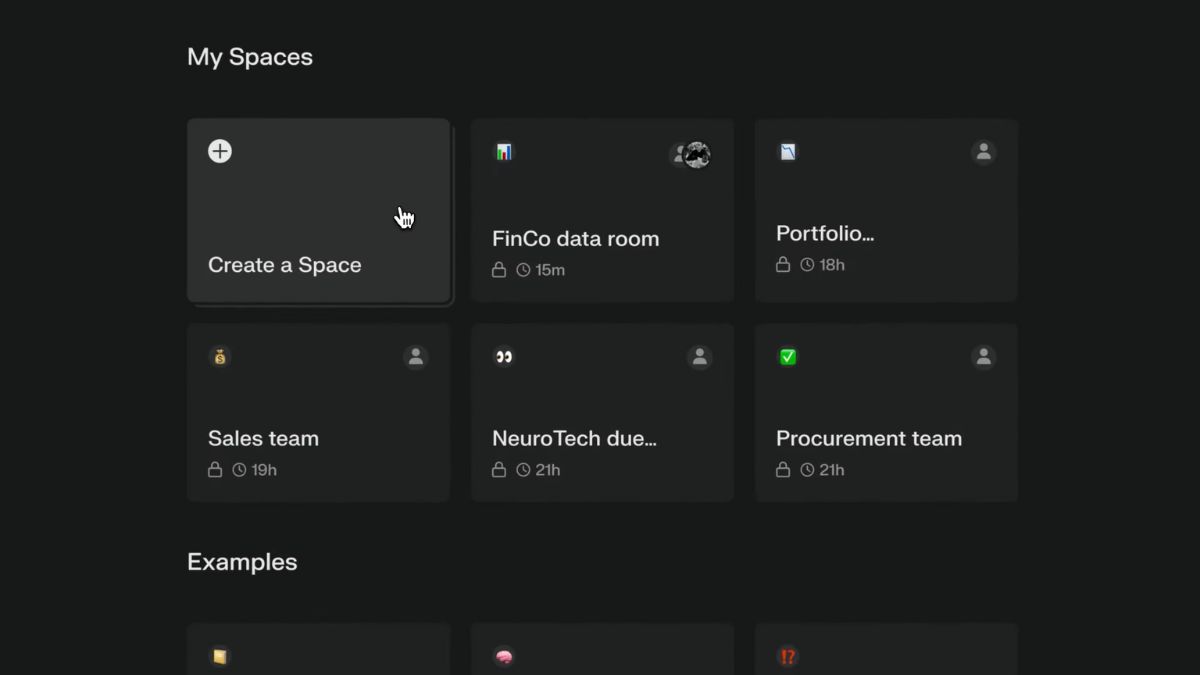Select the interrobang icon in Examples section
This screenshot has width=1200, height=675.
pyautogui.click(x=787, y=656)
